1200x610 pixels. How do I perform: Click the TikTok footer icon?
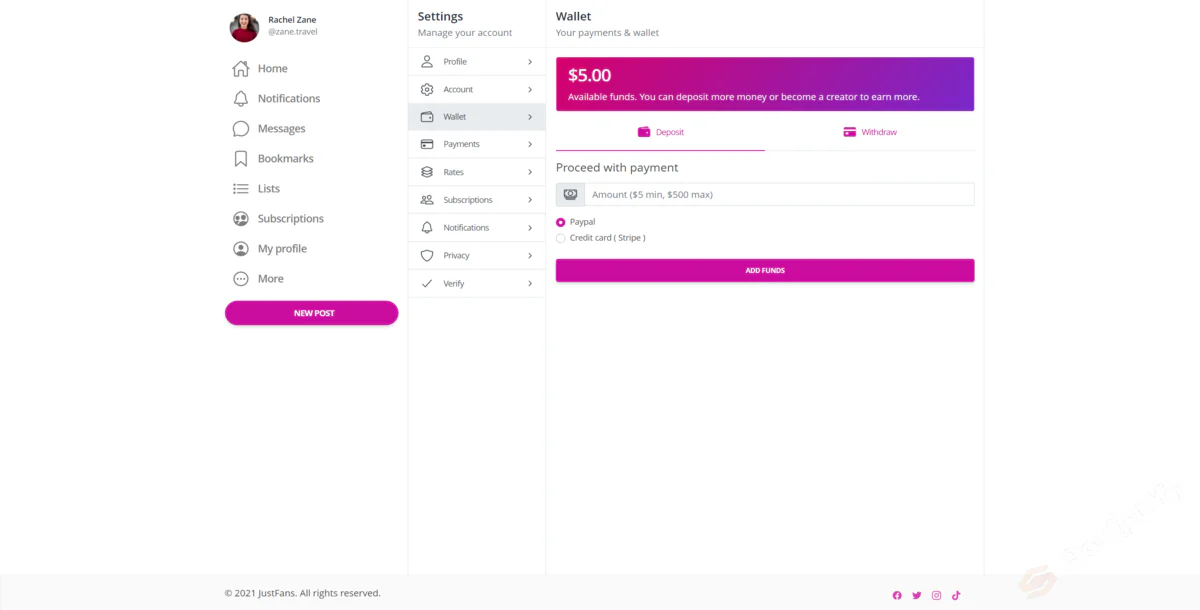956,595
